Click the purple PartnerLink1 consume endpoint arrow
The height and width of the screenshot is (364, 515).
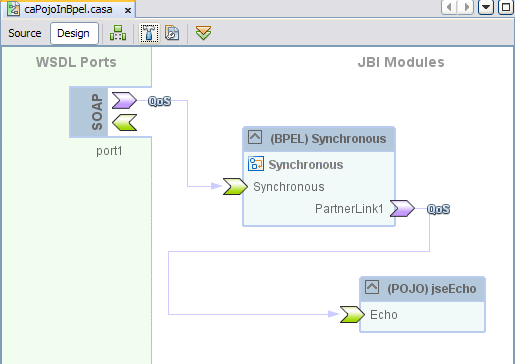(402, 208)
